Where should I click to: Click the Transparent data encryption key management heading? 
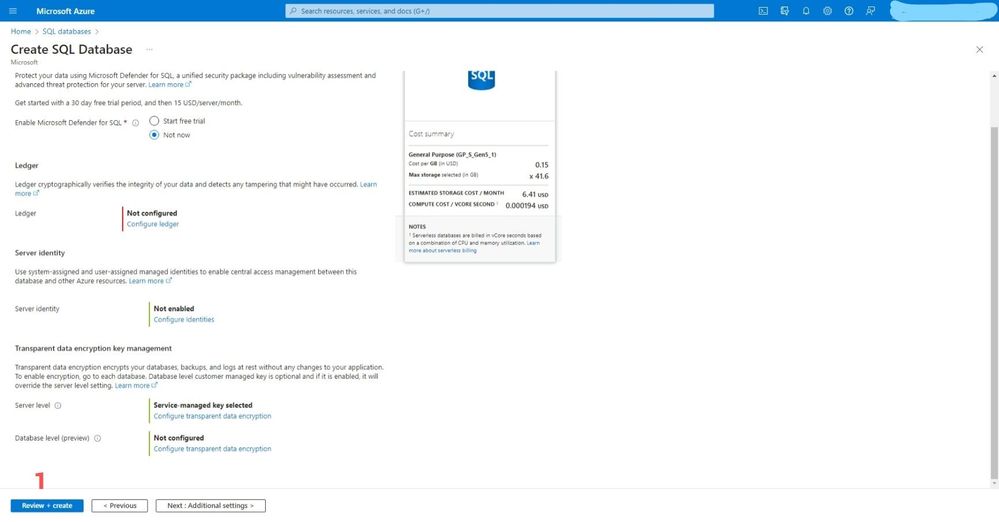[93, 349]
